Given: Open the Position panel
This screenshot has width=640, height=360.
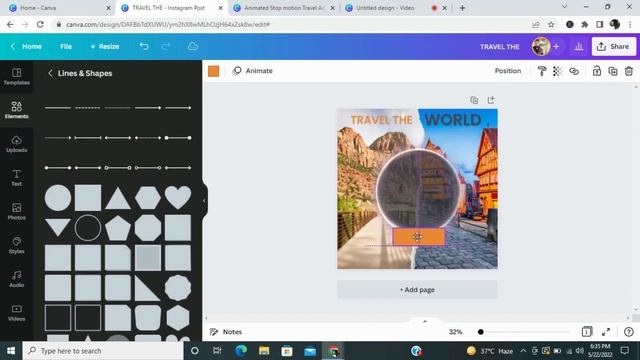Looking at the screenshot, I should click(x=508, y=71).
